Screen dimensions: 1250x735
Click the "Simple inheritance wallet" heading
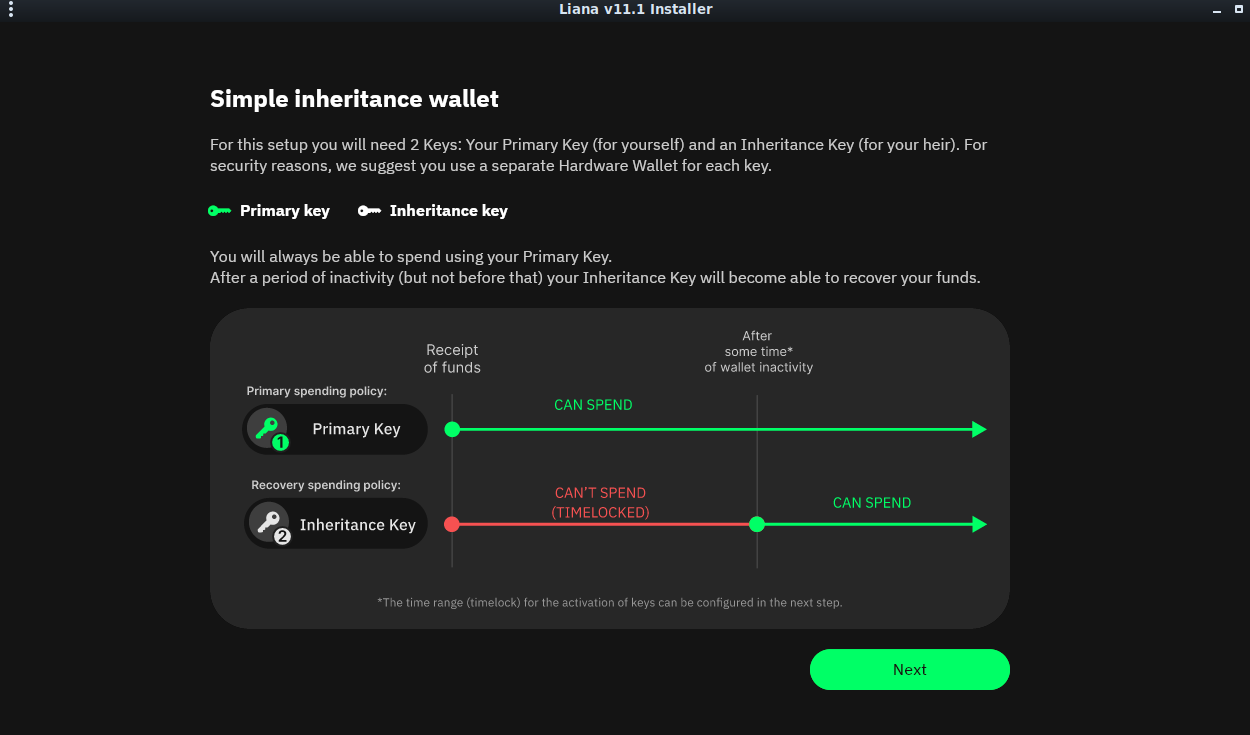[354, 99]
